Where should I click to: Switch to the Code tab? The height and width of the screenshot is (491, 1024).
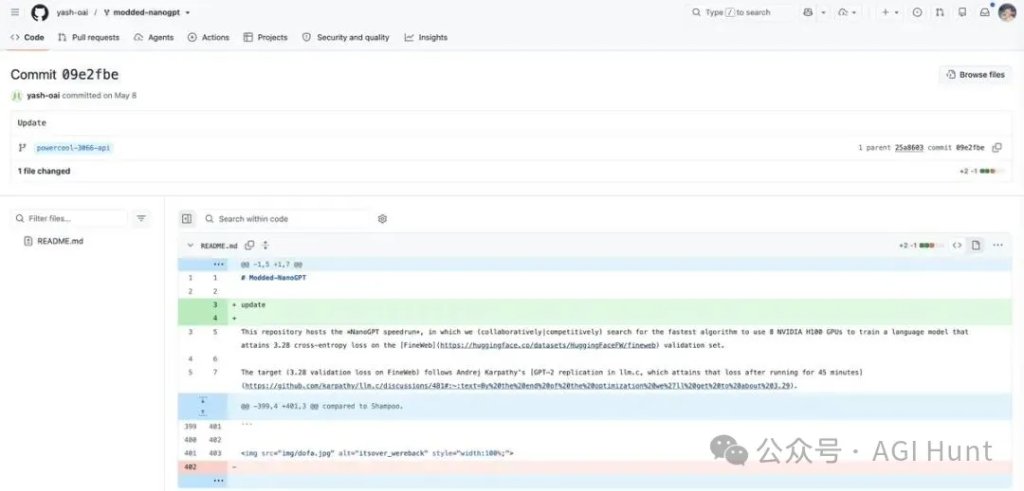pyautogui.click(x=27, y=37)
